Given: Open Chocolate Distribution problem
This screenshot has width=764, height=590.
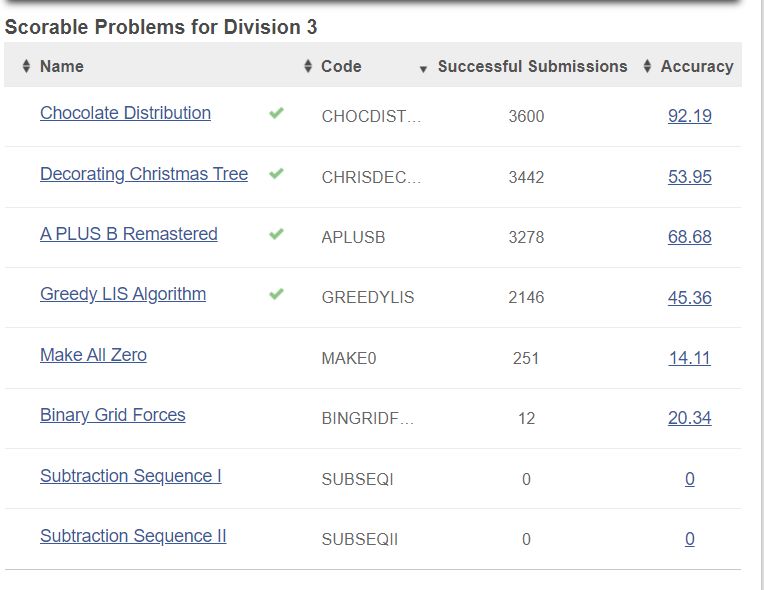Looking at the screenshot, I should pyautogui.click(x=125, y=113).
